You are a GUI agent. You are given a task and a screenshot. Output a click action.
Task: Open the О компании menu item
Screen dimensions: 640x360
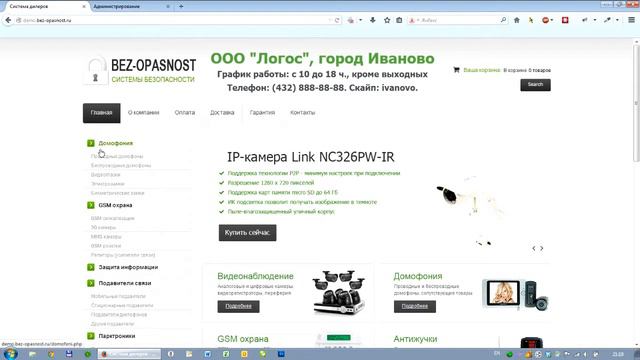click(143, 113)
